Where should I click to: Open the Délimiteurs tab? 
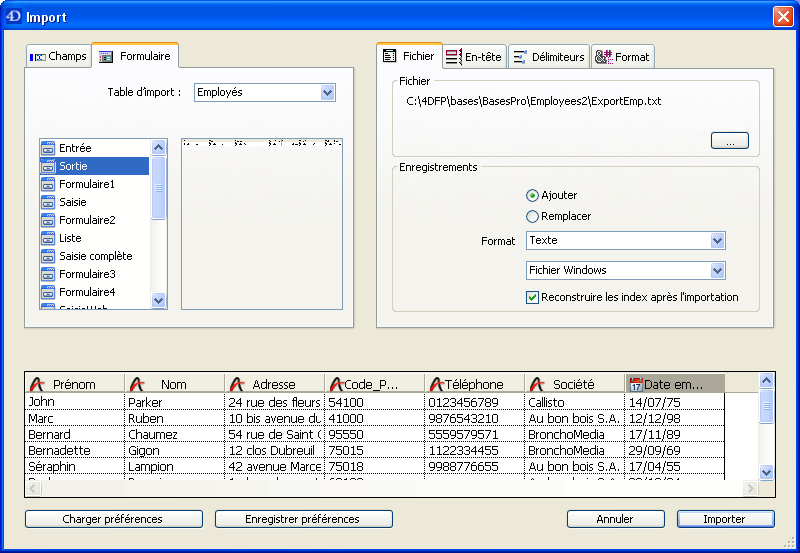click(548, 57)
